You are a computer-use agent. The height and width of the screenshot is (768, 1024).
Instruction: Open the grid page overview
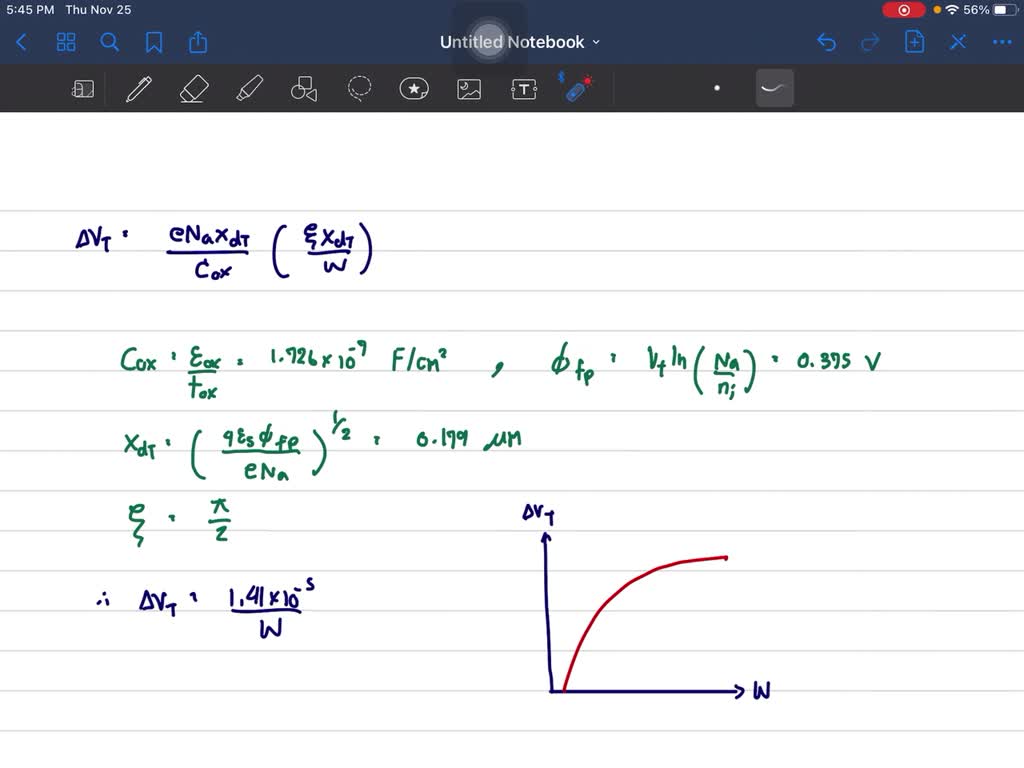[66, 42]
